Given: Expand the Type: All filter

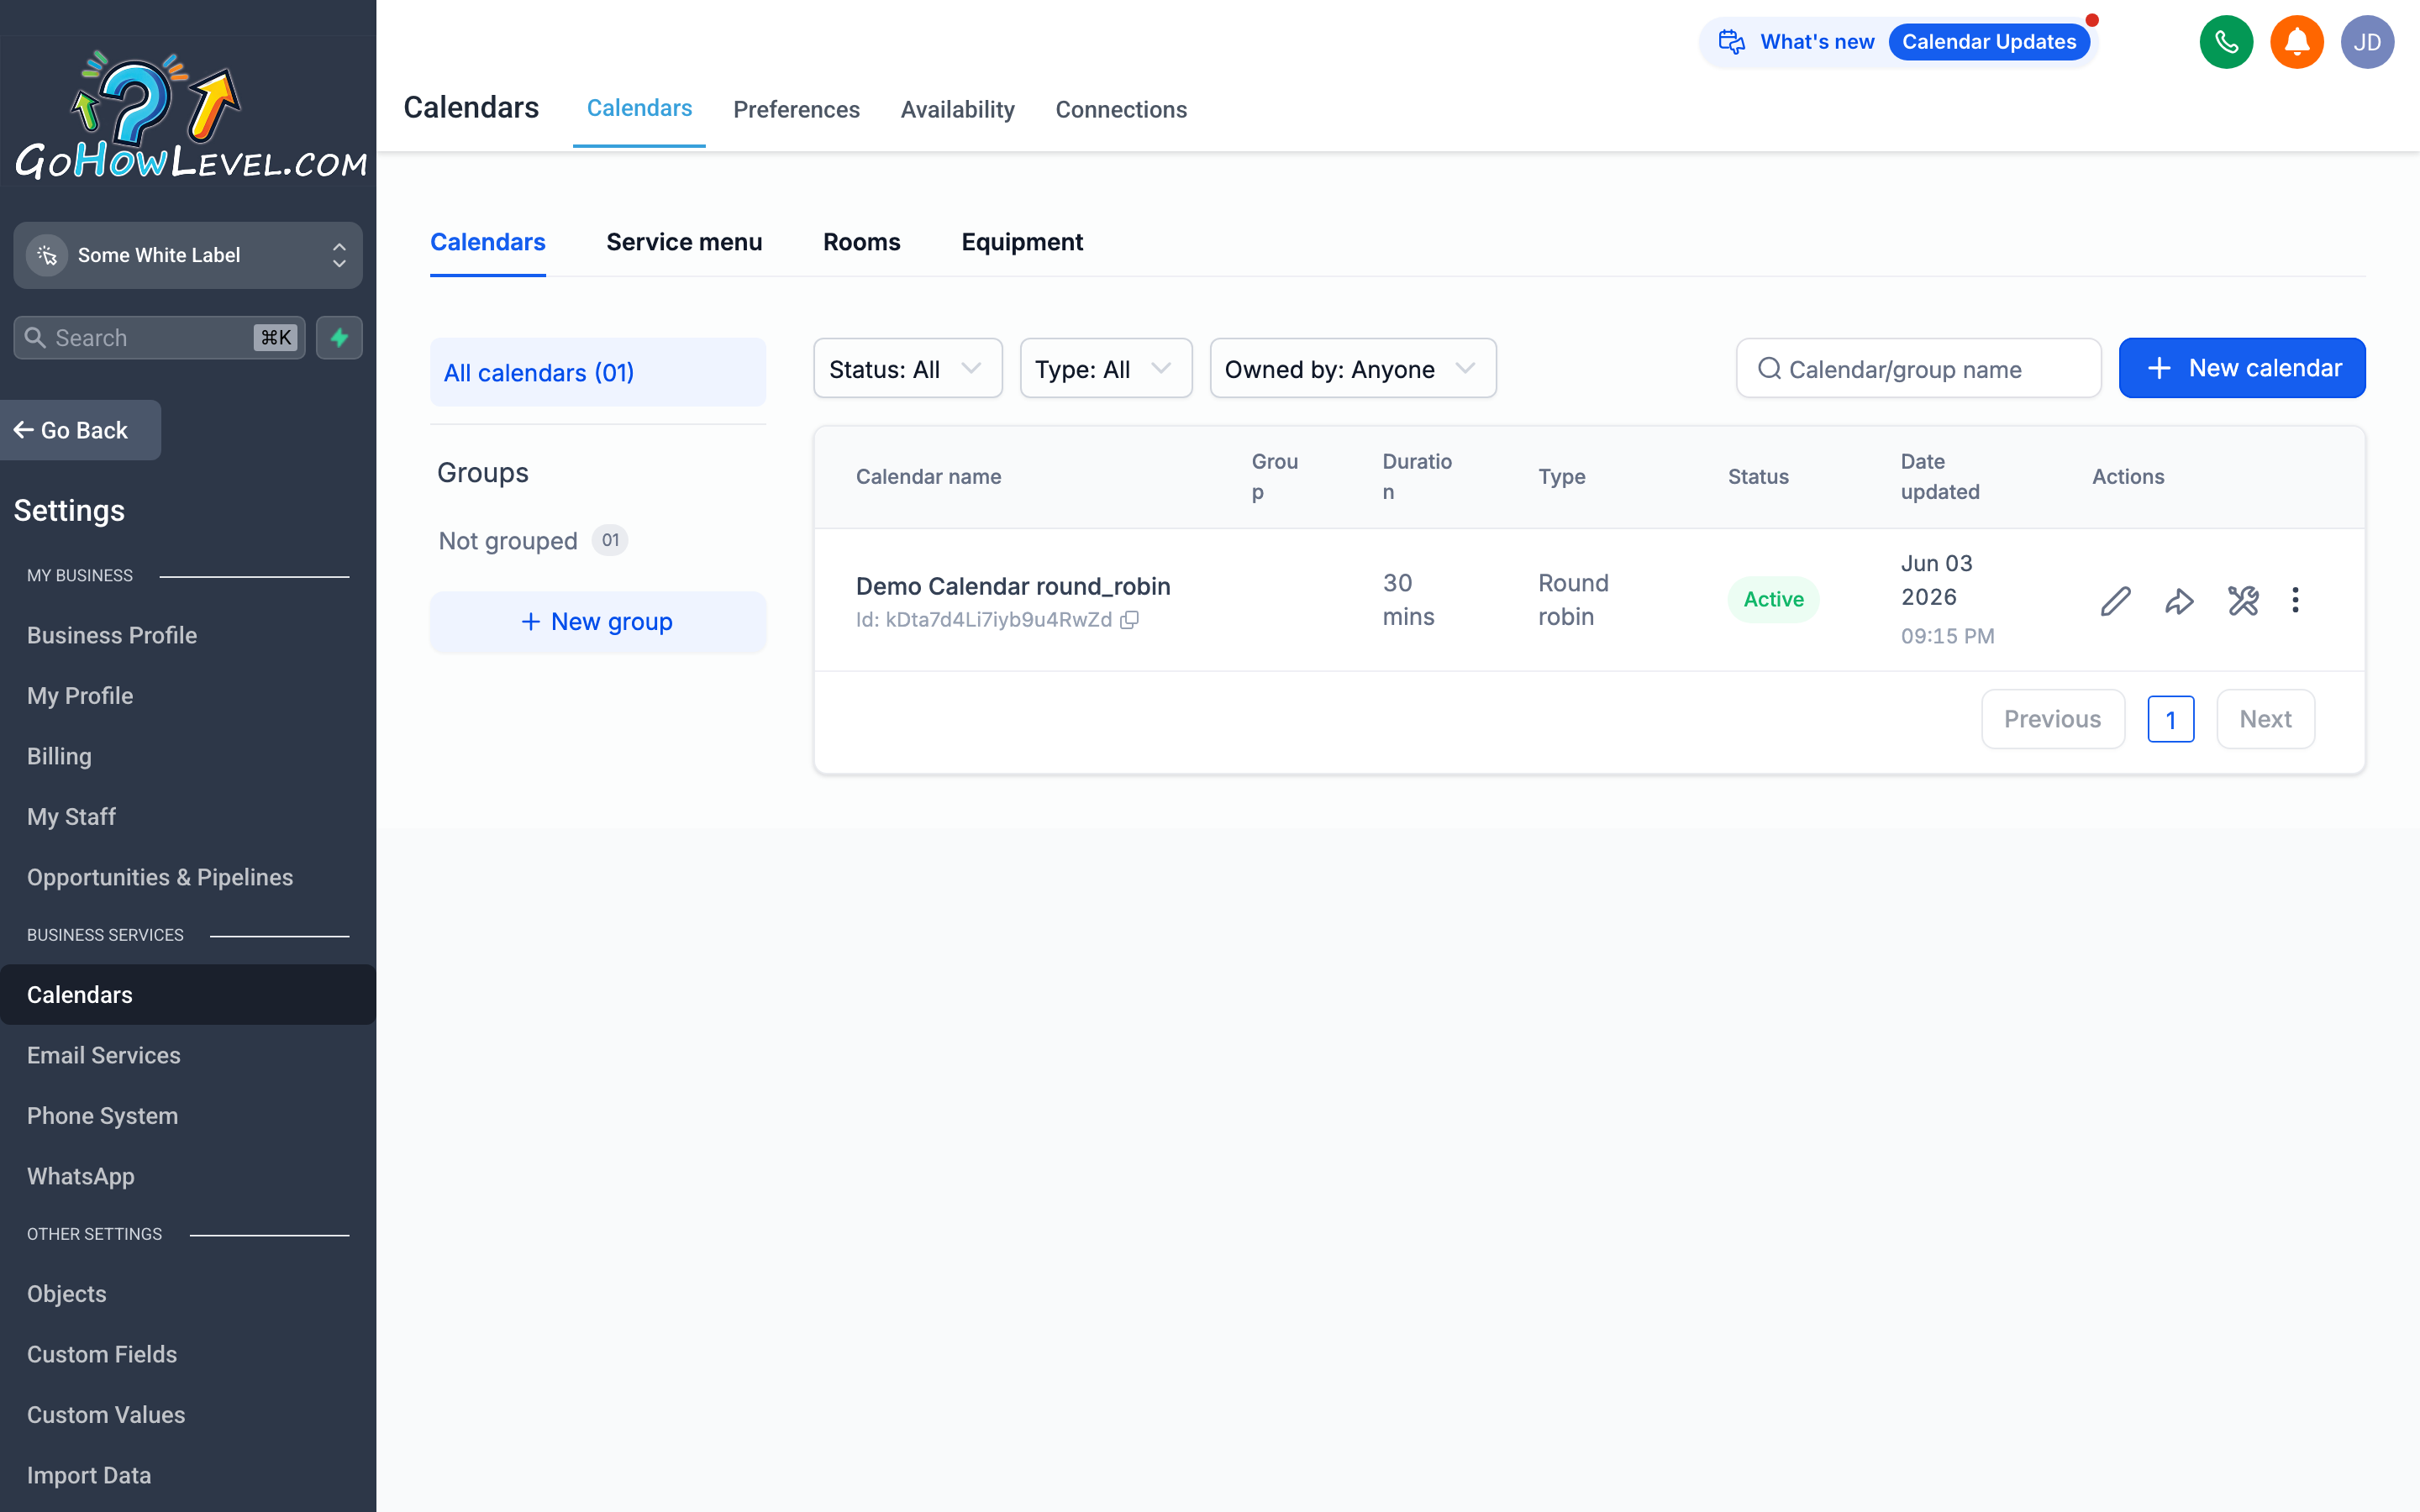Looking at the screenshot, I should 1105,368.
